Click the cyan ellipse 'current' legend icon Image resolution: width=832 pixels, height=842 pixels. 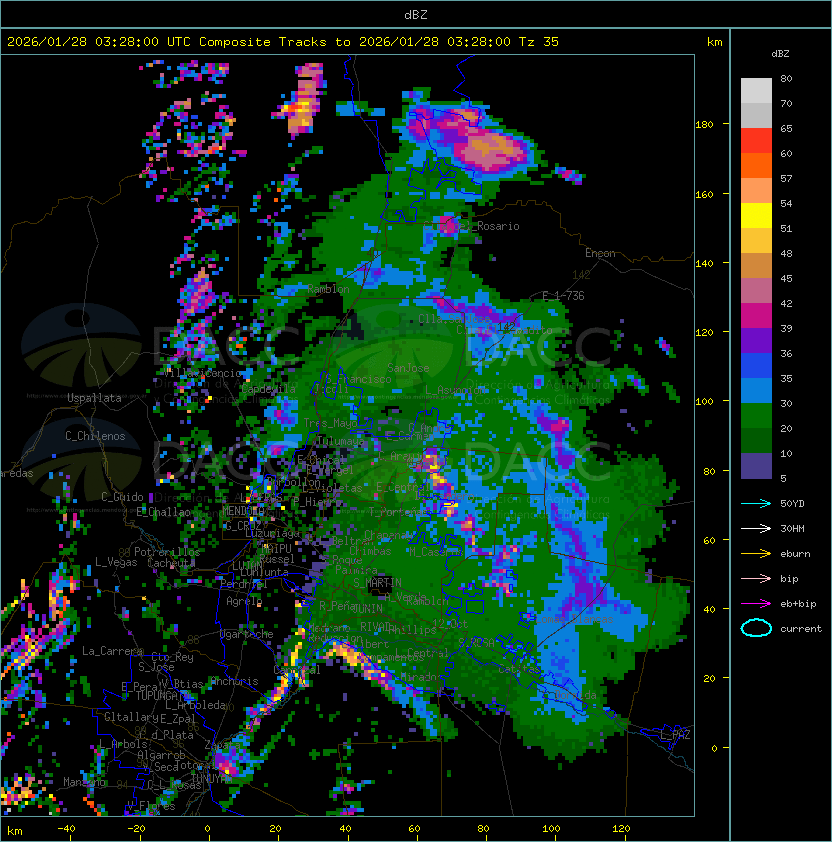pos(756,628)
